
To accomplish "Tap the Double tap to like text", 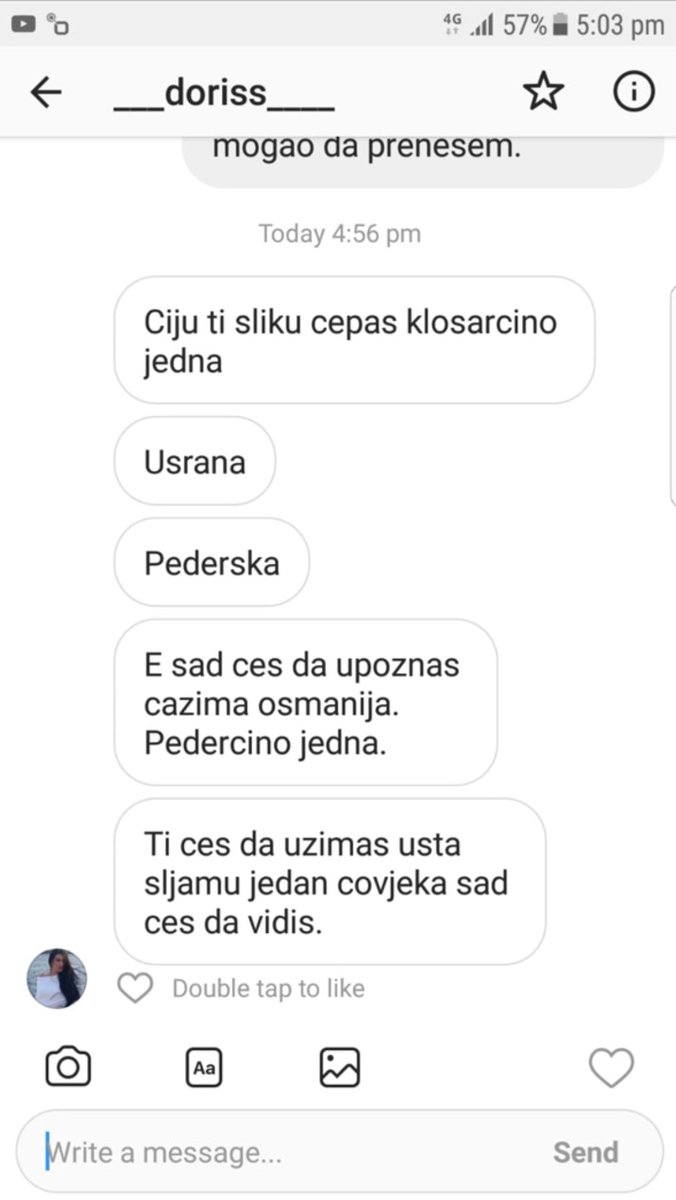I will 269,989.
